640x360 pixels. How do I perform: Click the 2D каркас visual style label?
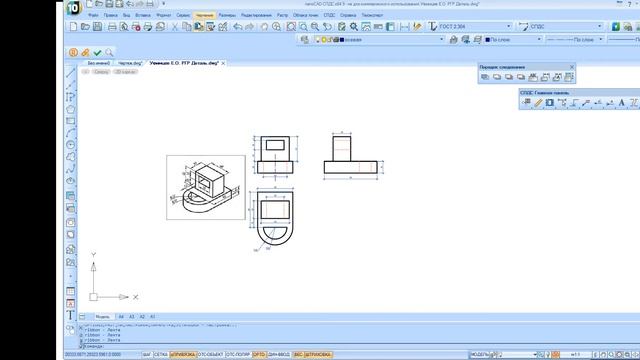pyautogui.click(x=125, y=72)
